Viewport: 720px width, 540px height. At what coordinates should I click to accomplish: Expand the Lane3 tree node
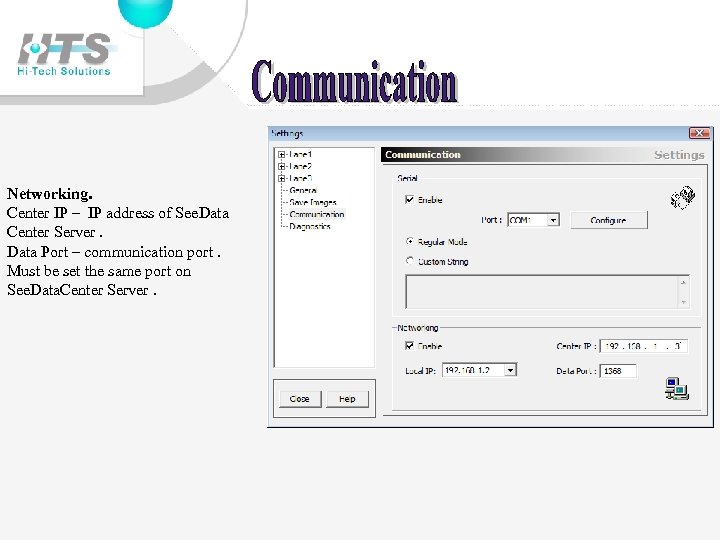281,178
